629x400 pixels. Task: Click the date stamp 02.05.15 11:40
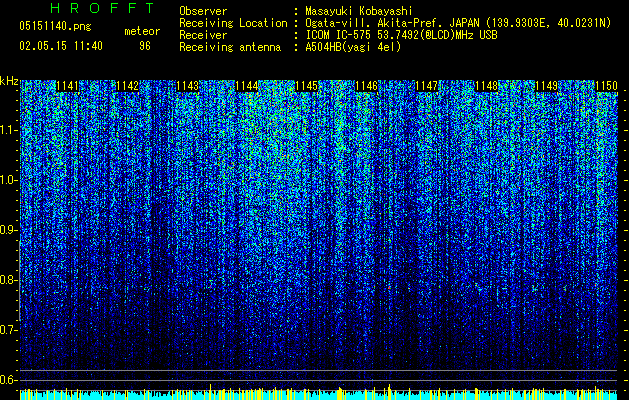(61, 46)
